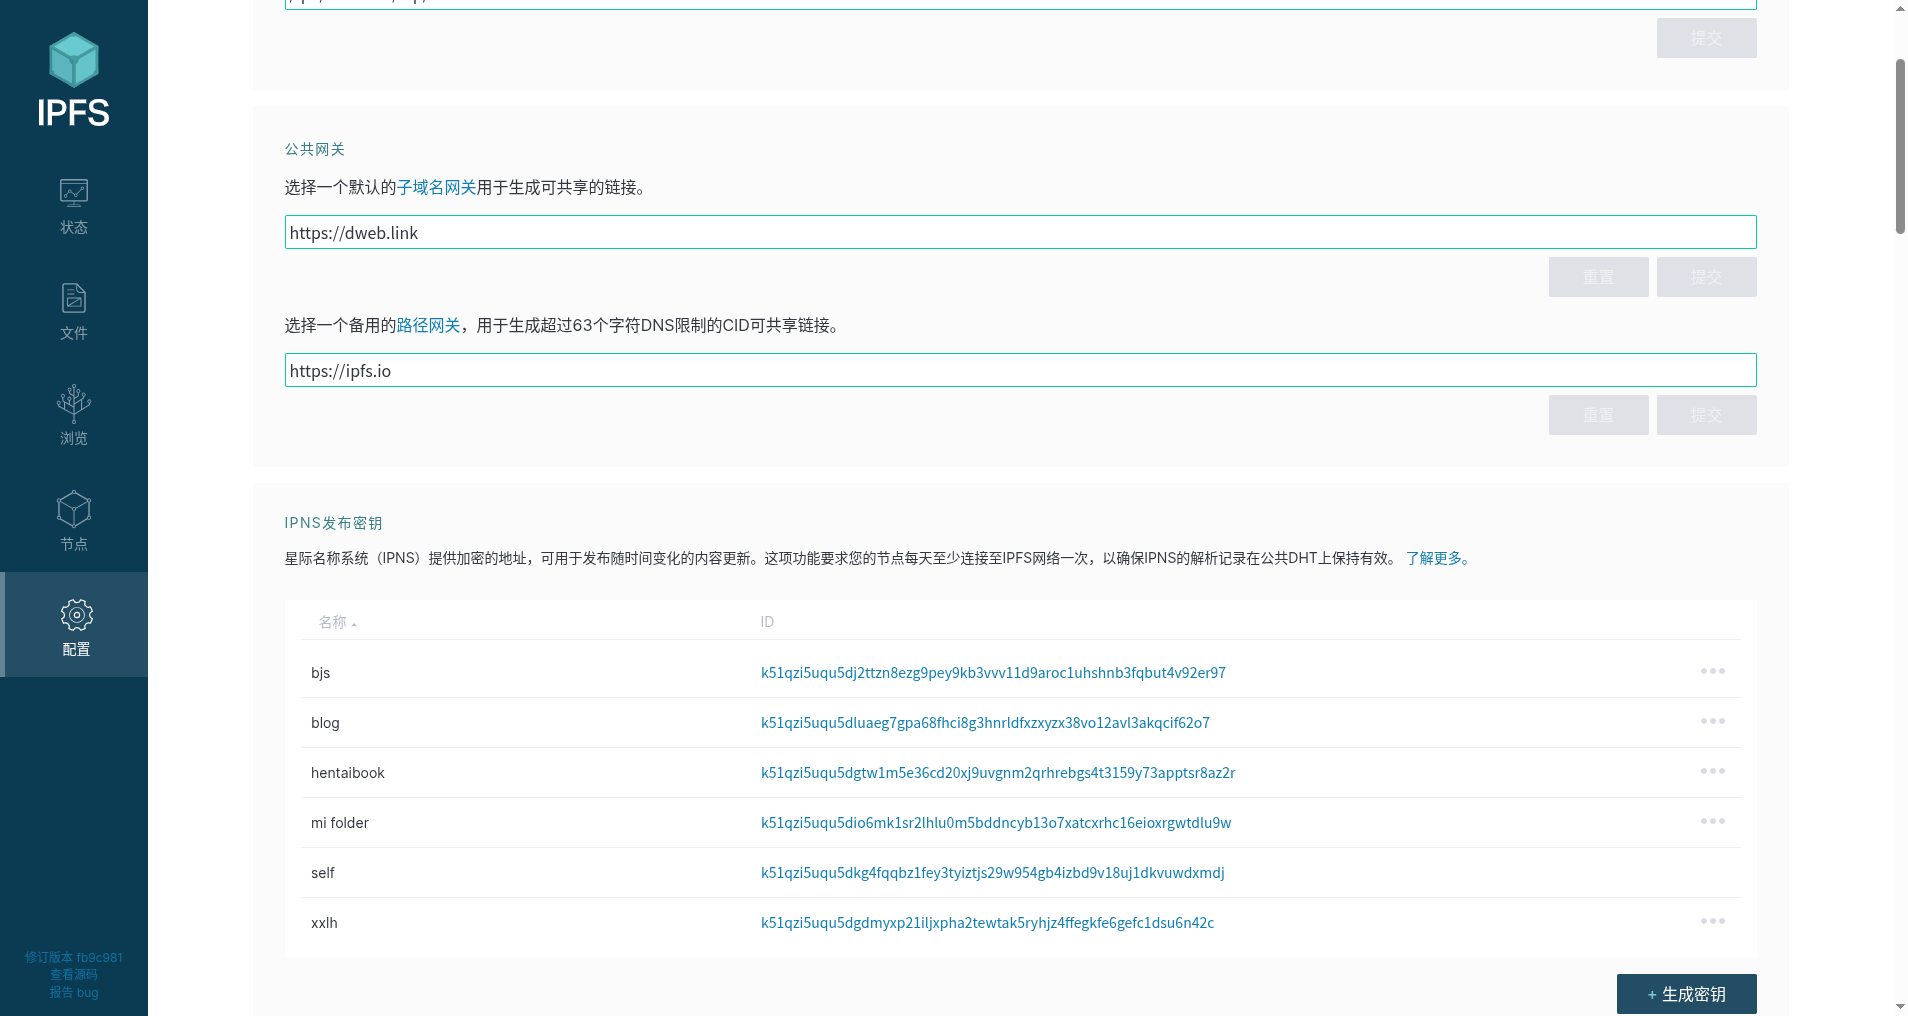
Task: Click the IPFS cube logo
Action: (74, 80)
